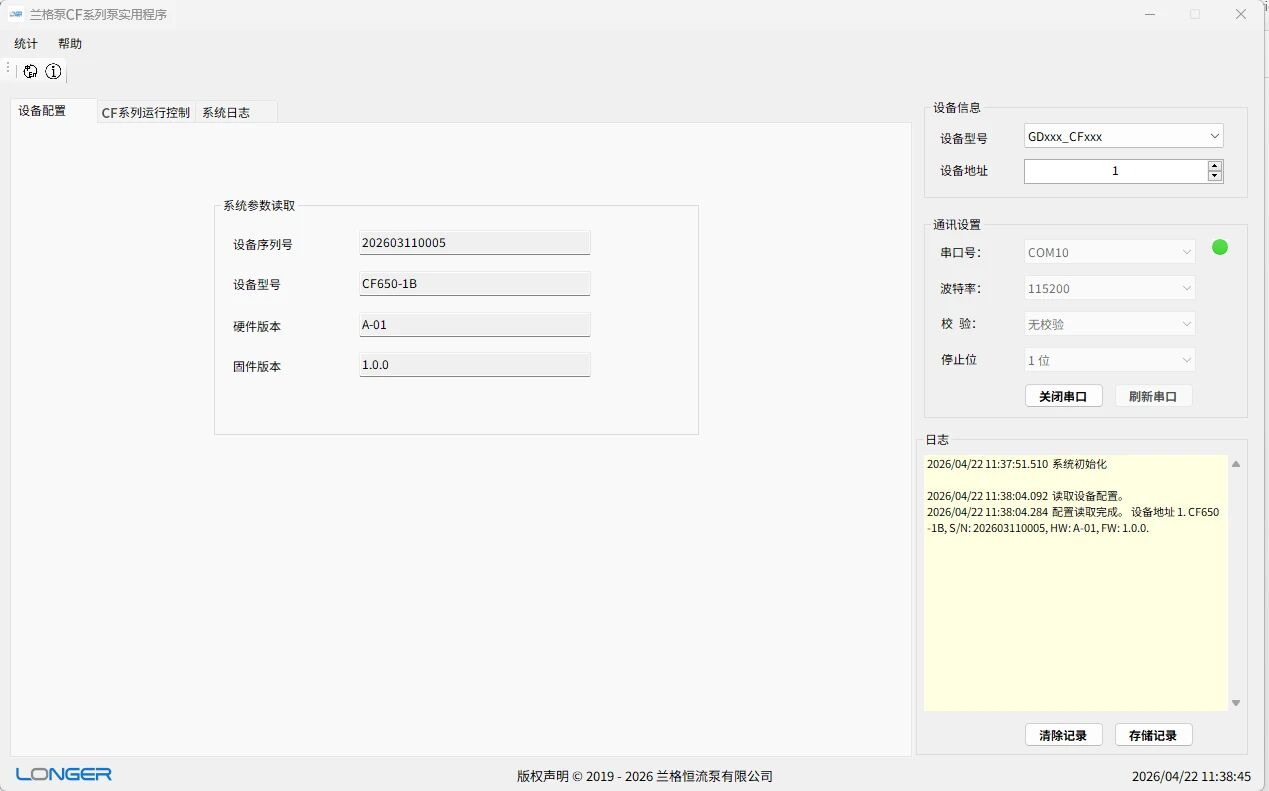Click the log line 系统初始化
Image resolution: width=1269 pixels, height=791 pixels.
[x=1017, y=464]
